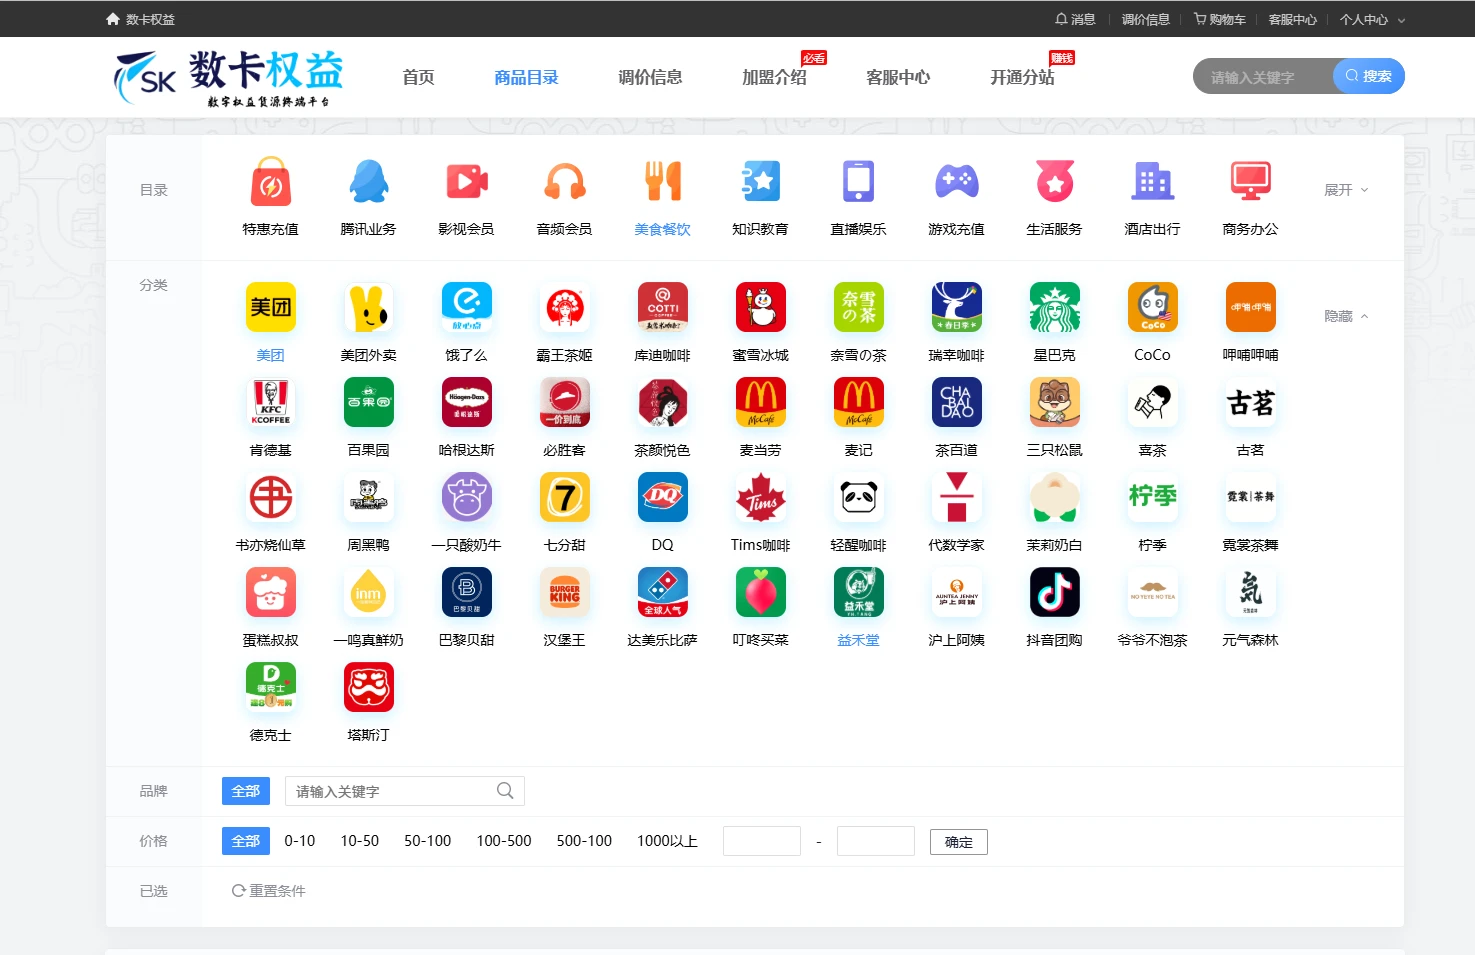Focus the minimum price input box

tap(762, 841)
